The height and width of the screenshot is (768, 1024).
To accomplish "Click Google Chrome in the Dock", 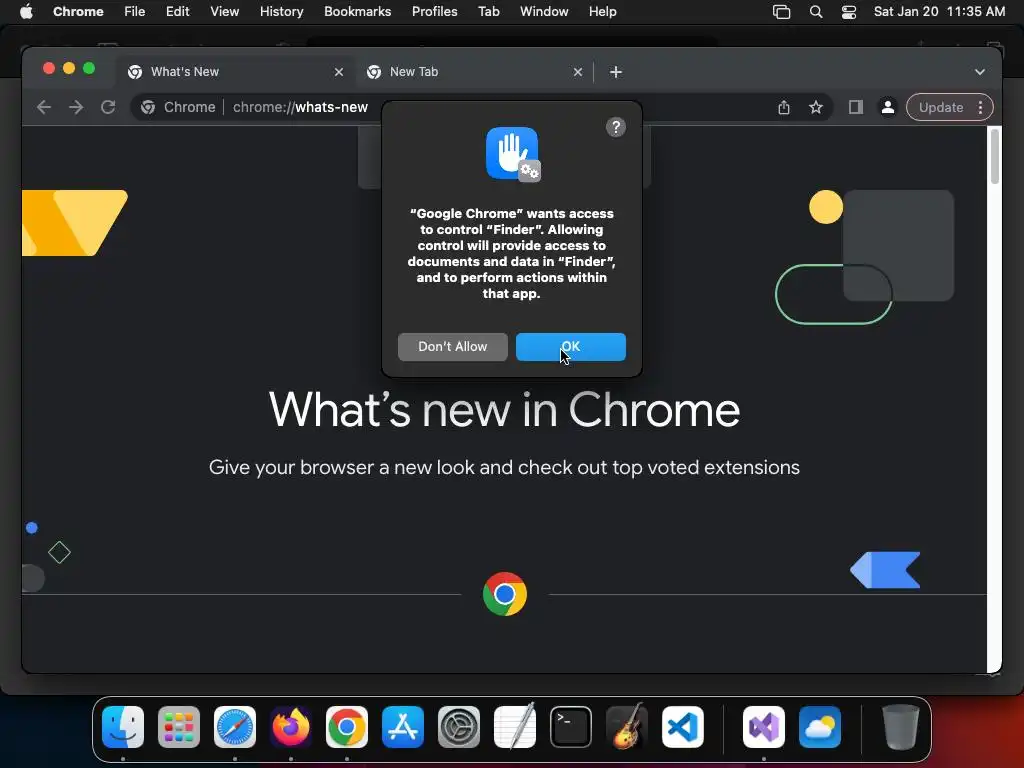I will coord(347,727).
